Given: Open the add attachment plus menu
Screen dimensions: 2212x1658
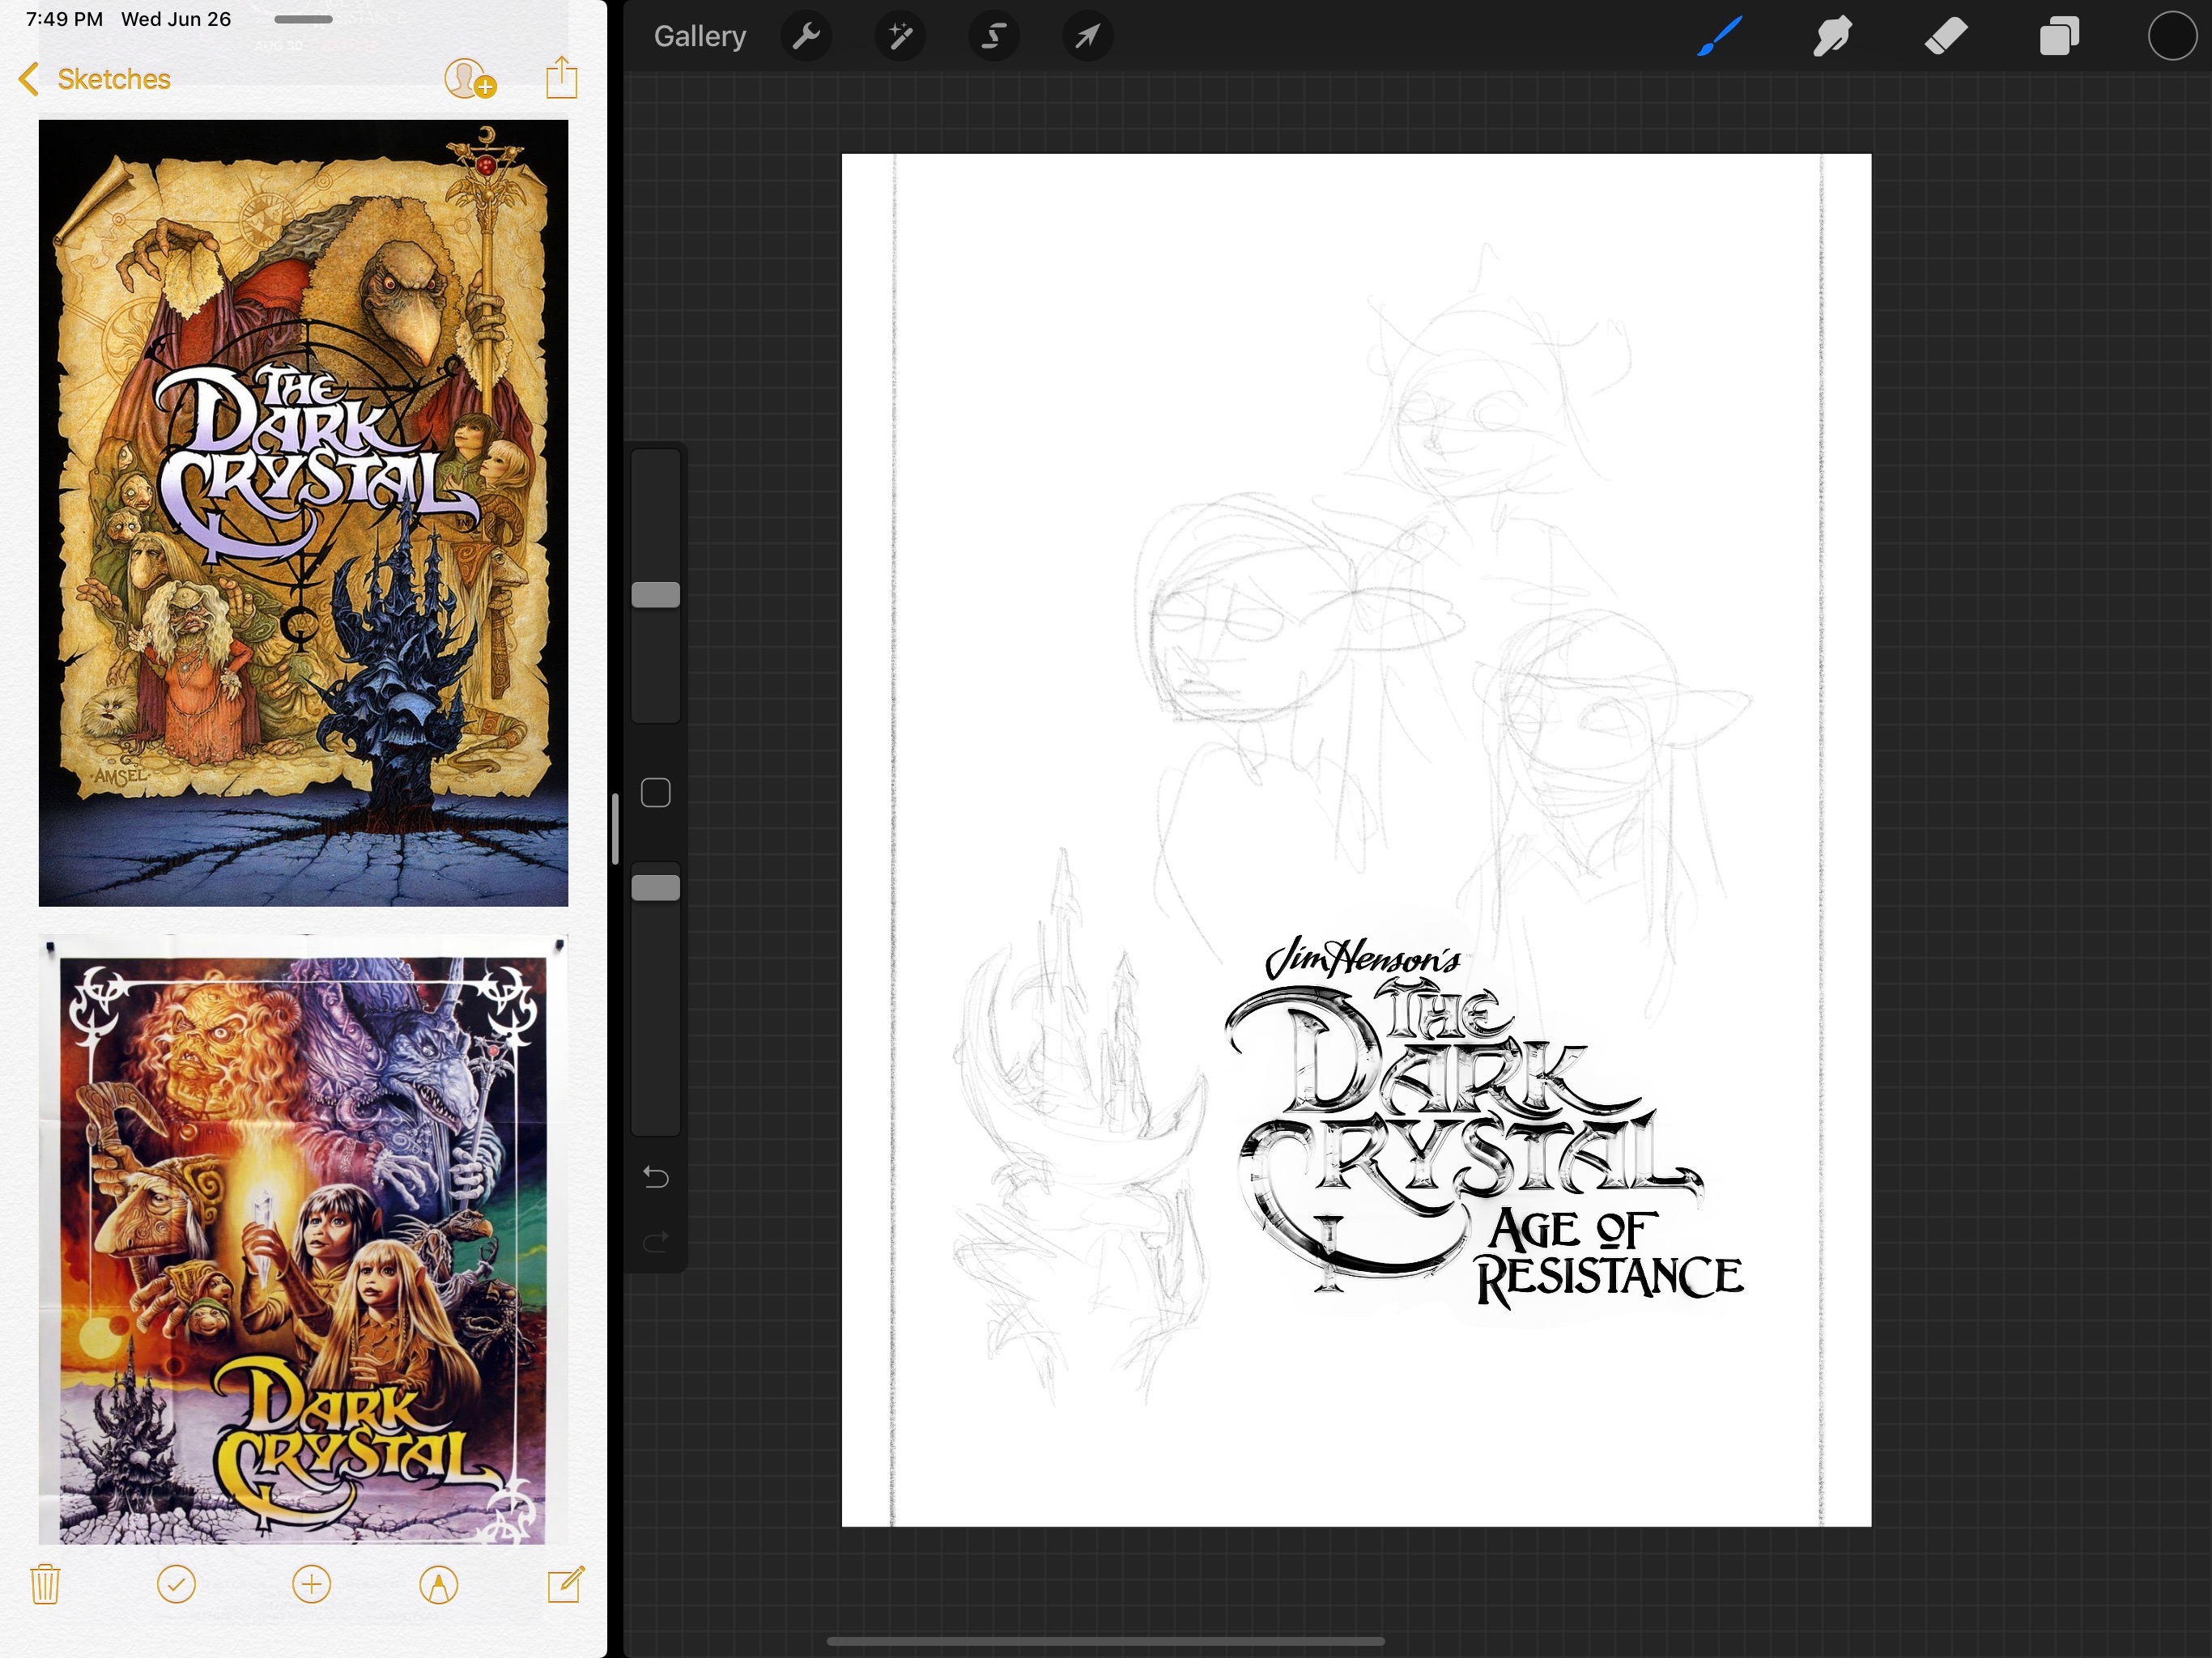Looking at the screenshot, I should click(x=311, y=1585).
